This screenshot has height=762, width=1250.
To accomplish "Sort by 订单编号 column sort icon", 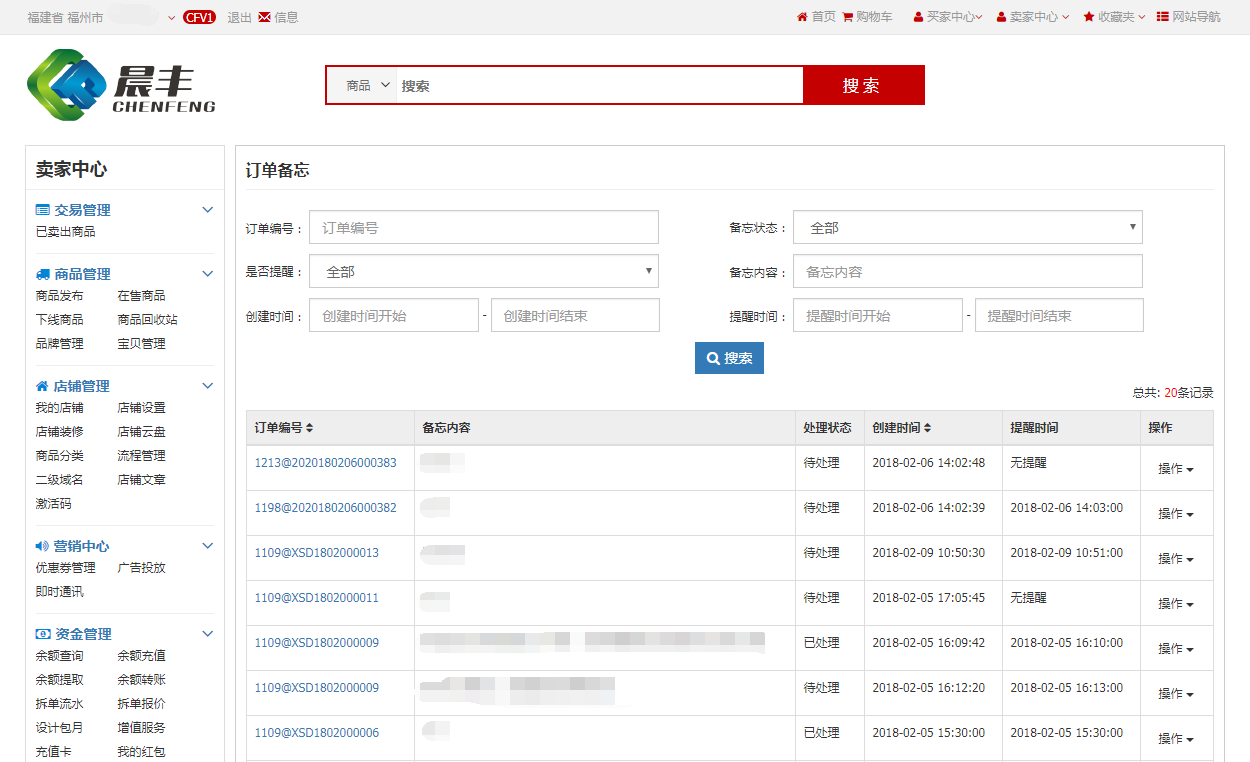I will (310, 428).
